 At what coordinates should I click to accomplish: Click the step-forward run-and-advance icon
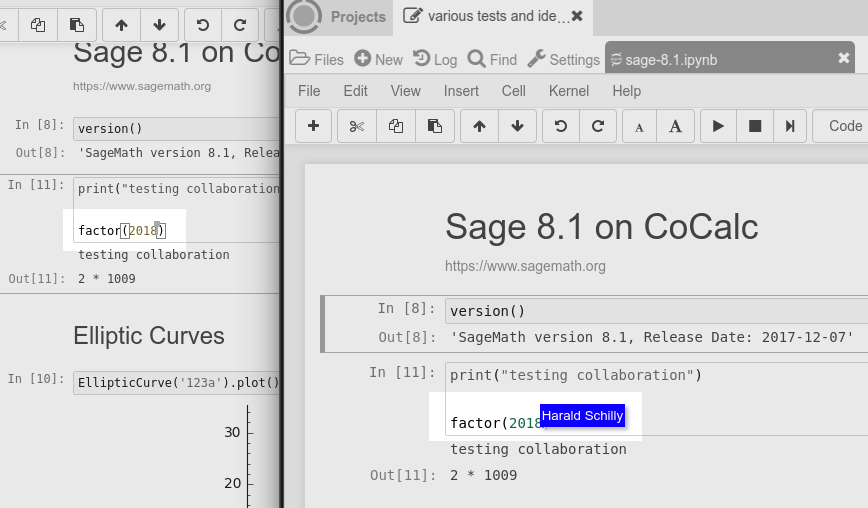tap(790, 126)
